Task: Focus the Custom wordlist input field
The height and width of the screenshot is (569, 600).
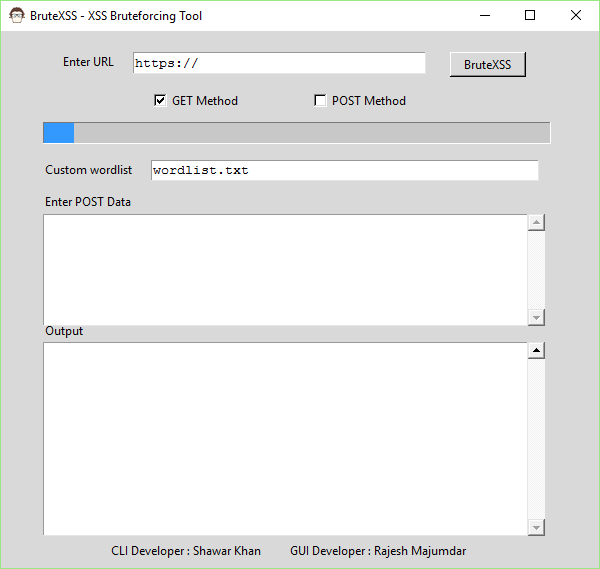Action: 344,170
